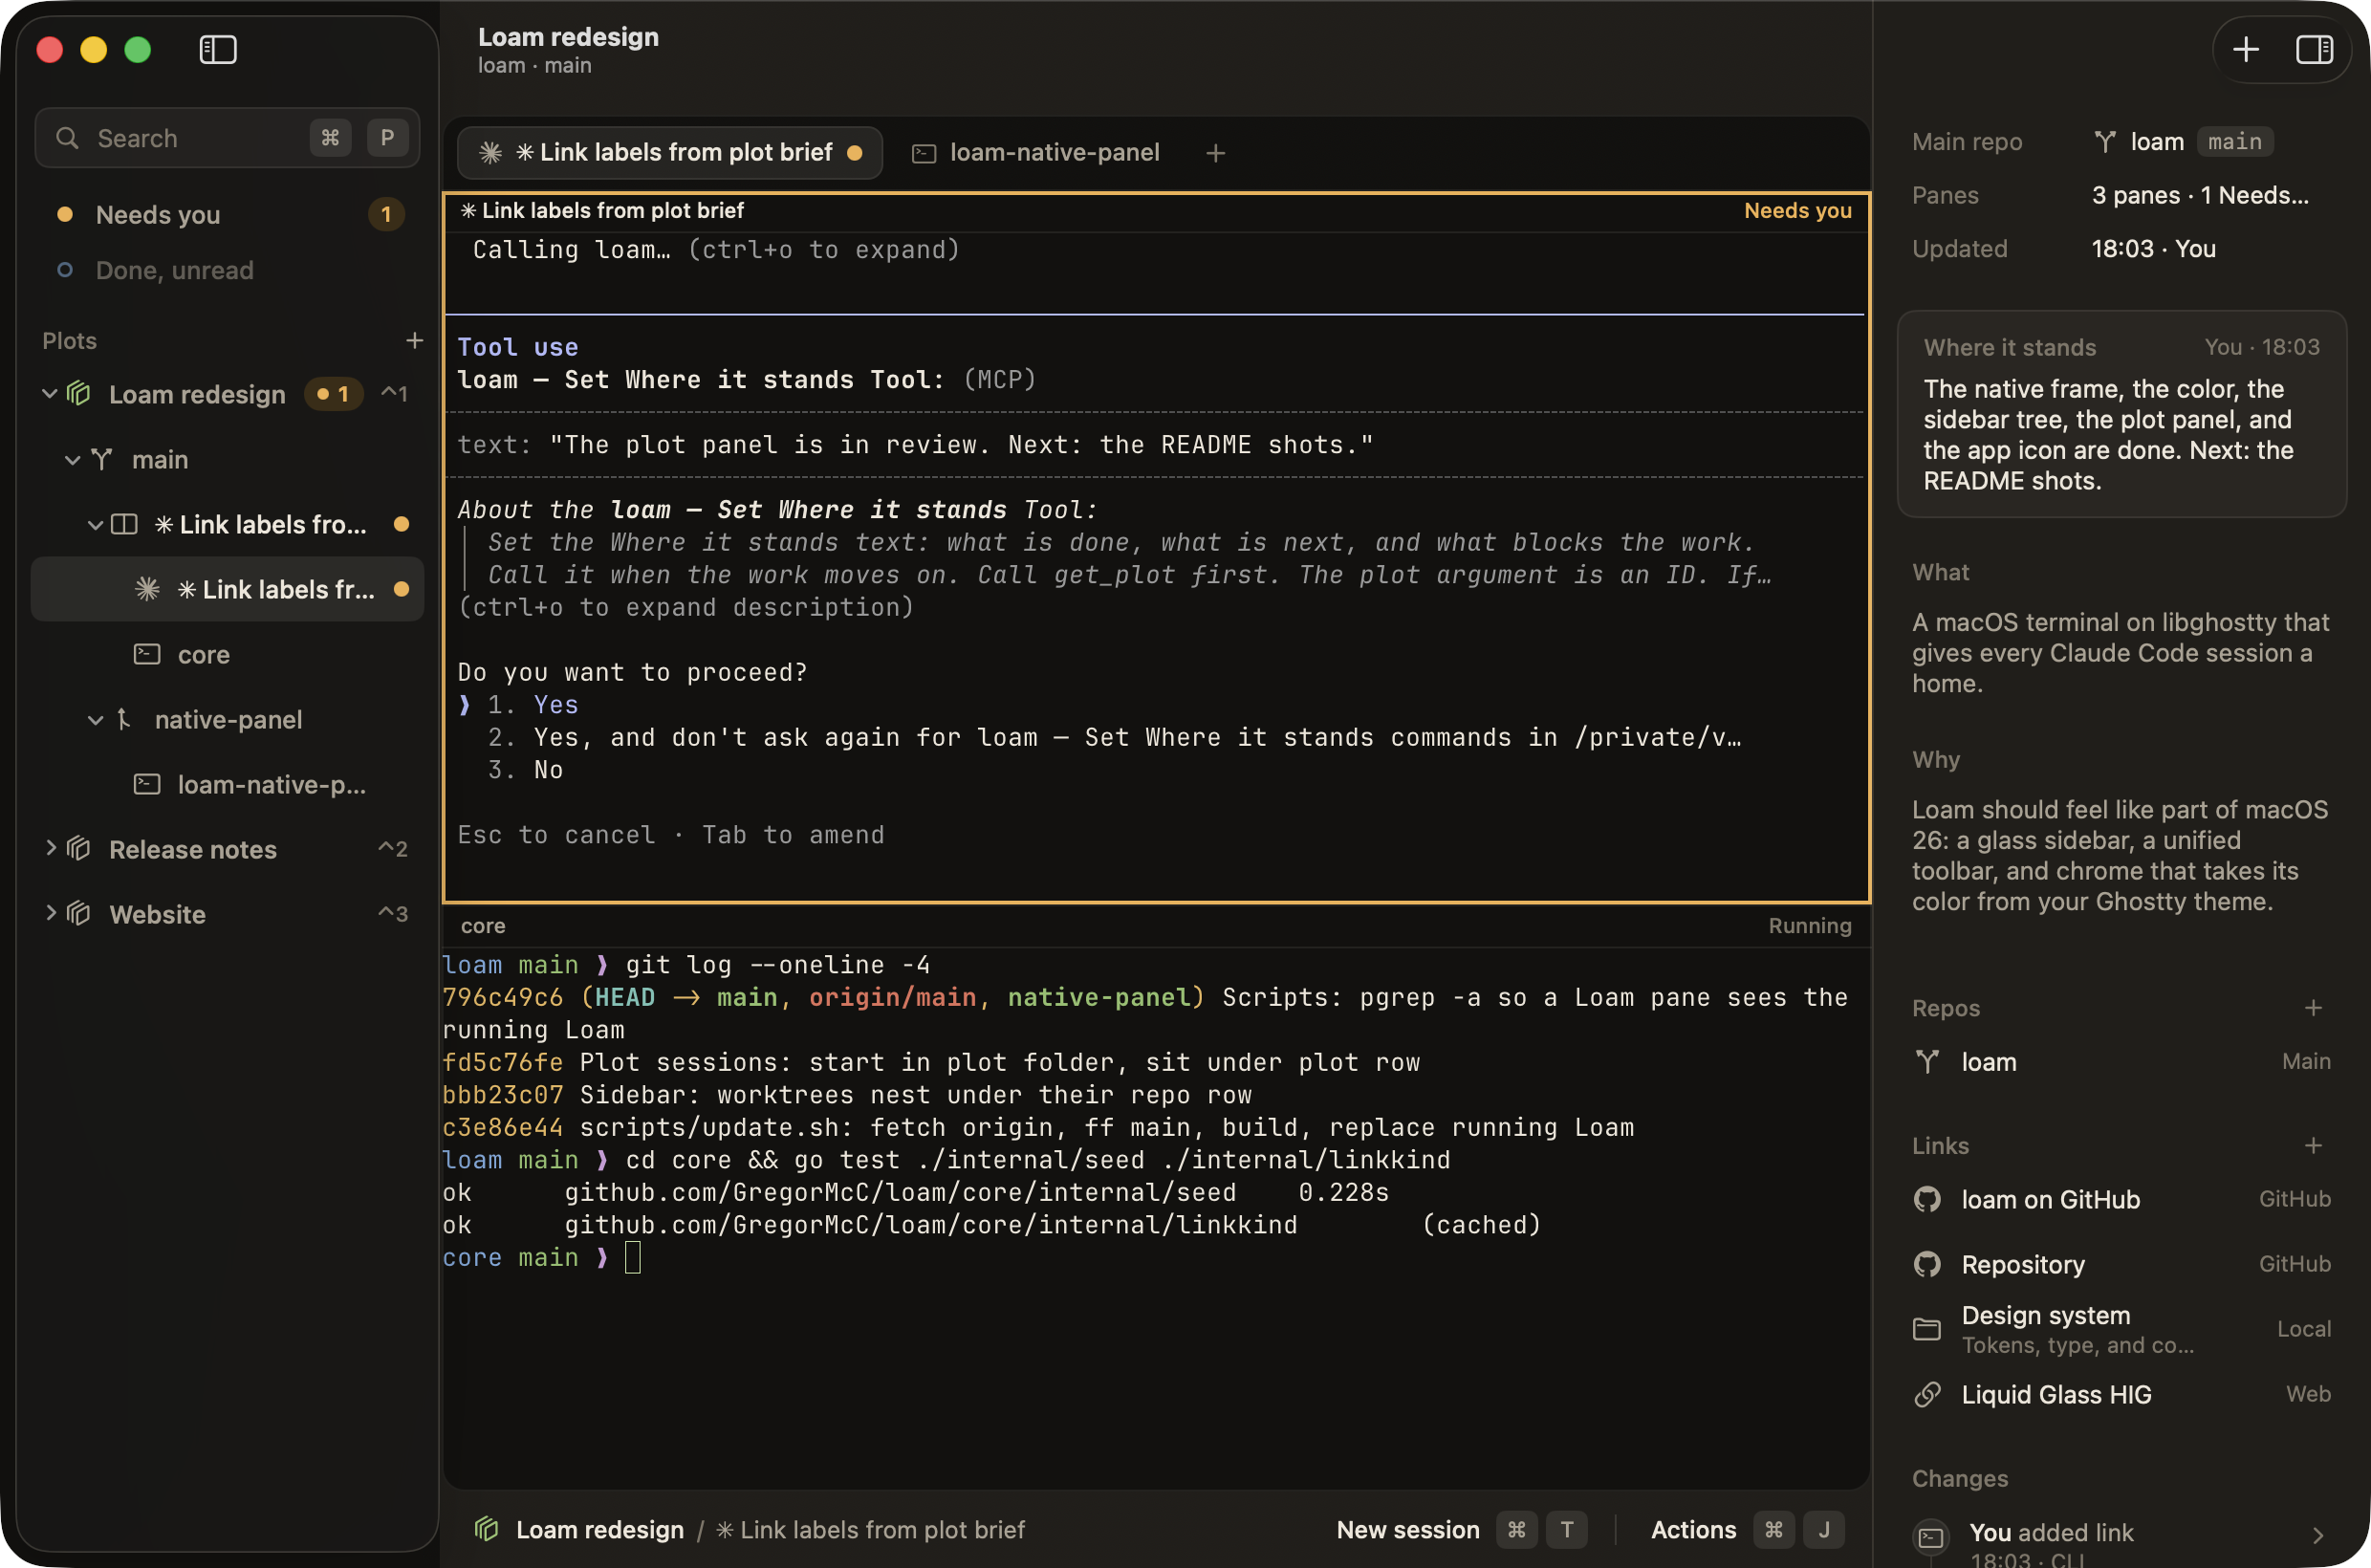
Task: Open new tab with plus beside loam-native-panel
Action: click(1215, 153)
